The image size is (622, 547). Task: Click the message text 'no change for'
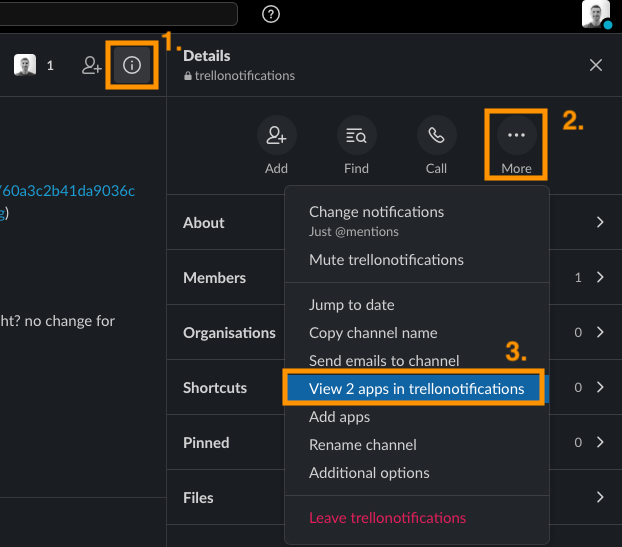(x=70, y=321)
